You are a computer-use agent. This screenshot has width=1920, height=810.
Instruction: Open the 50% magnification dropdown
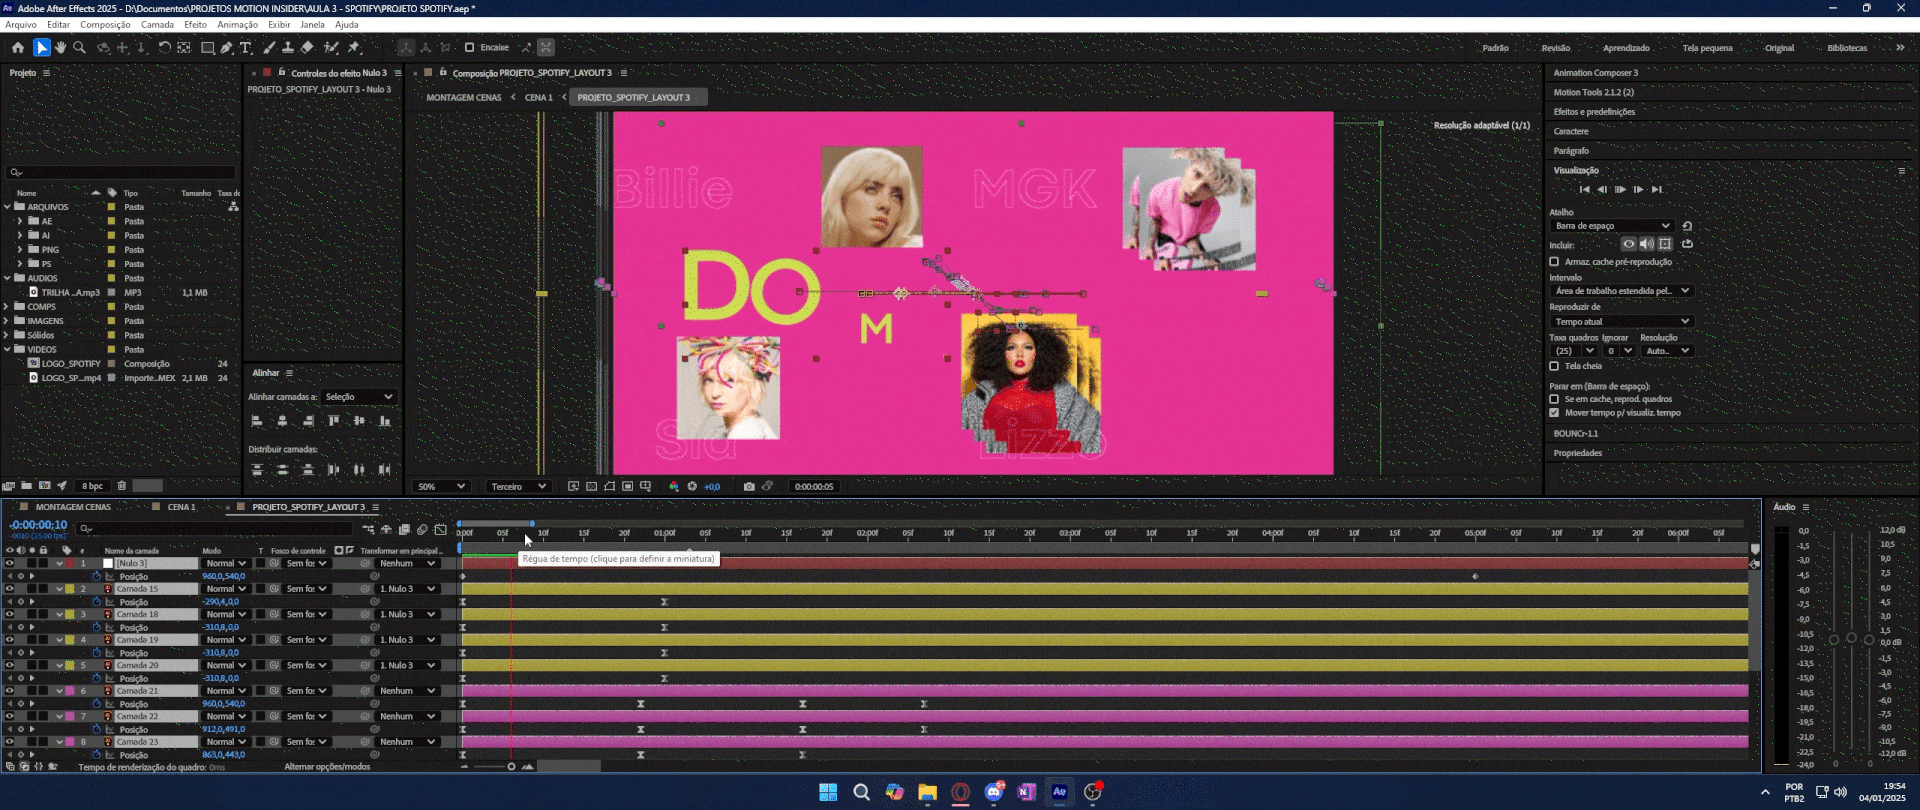coord(441,487)
